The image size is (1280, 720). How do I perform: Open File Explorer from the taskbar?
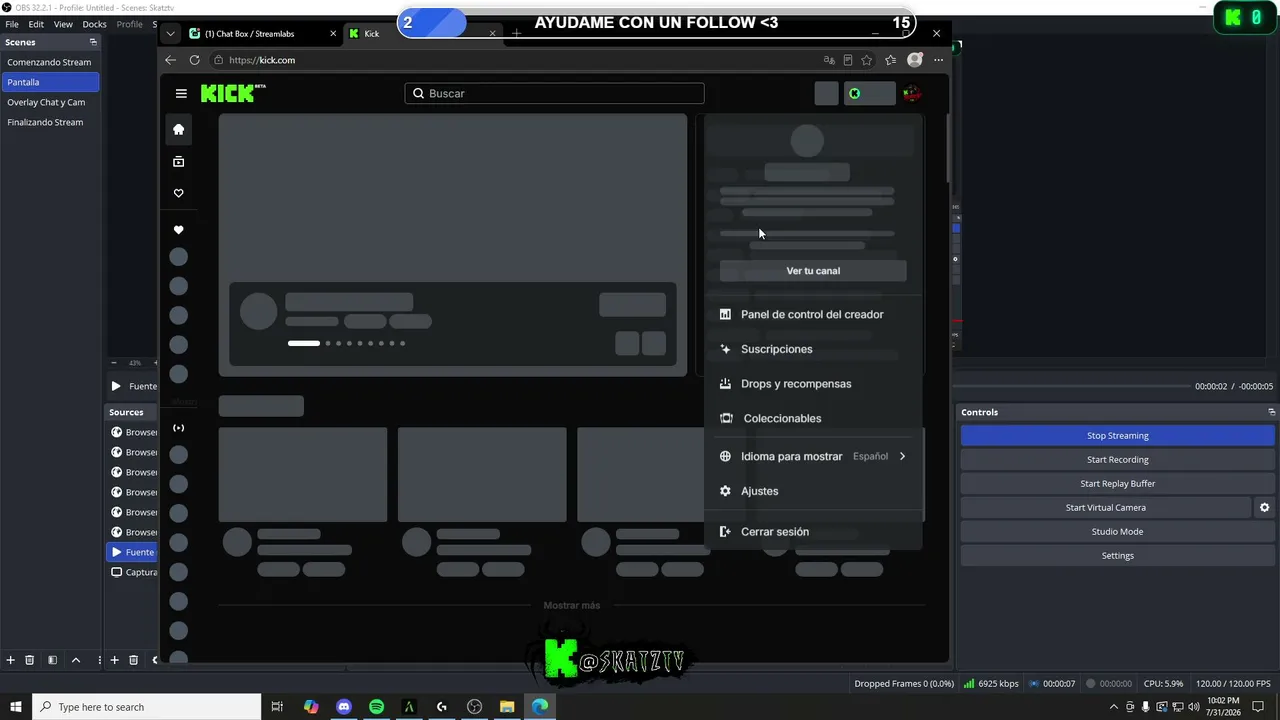pyautogui.click(x=507, y=707)
